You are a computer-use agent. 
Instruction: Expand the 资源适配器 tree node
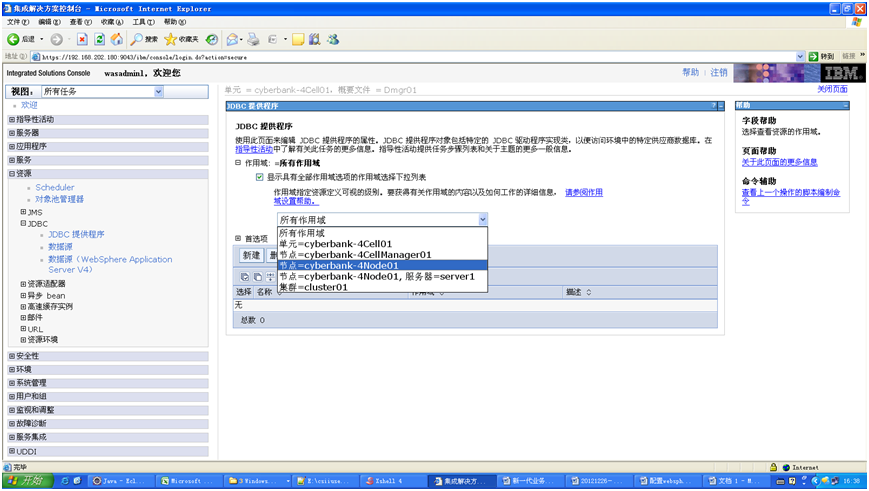coord(23,284)
